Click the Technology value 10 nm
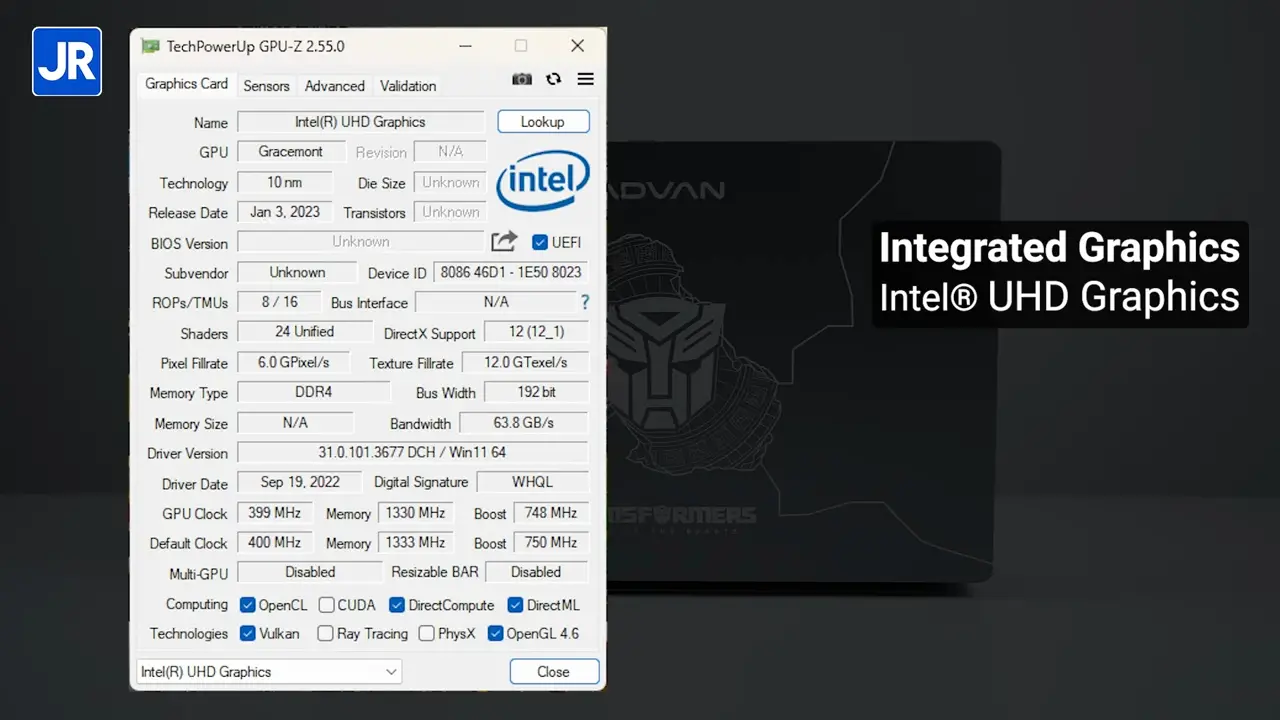Image resolution: width=1280 pixels, height=720 pixels. [x=284, y=182]
